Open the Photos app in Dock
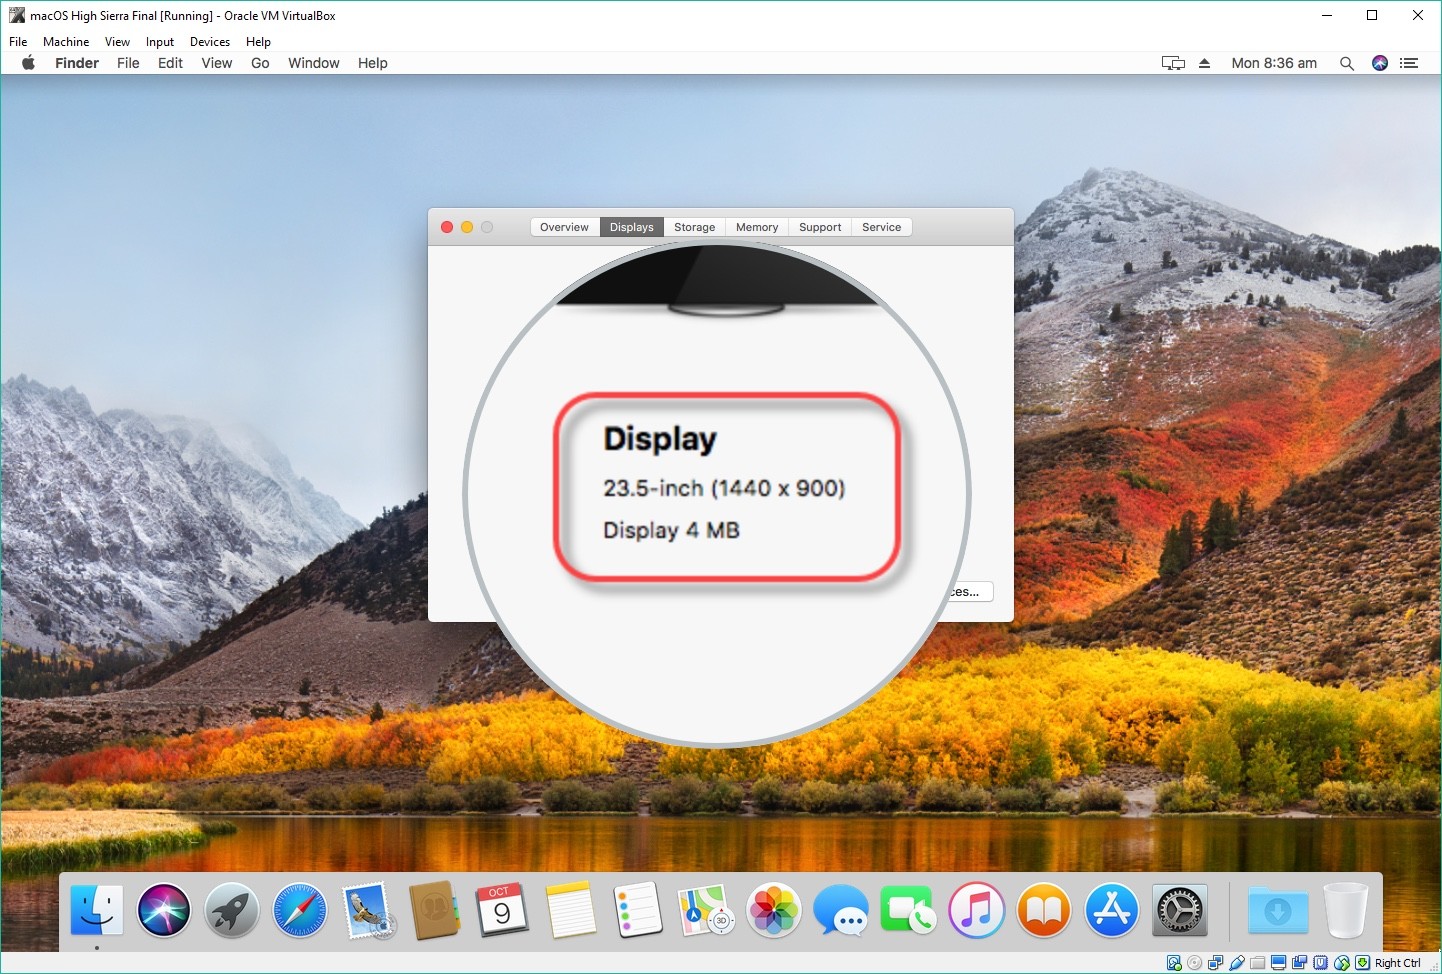 click(x=773, y=911)
